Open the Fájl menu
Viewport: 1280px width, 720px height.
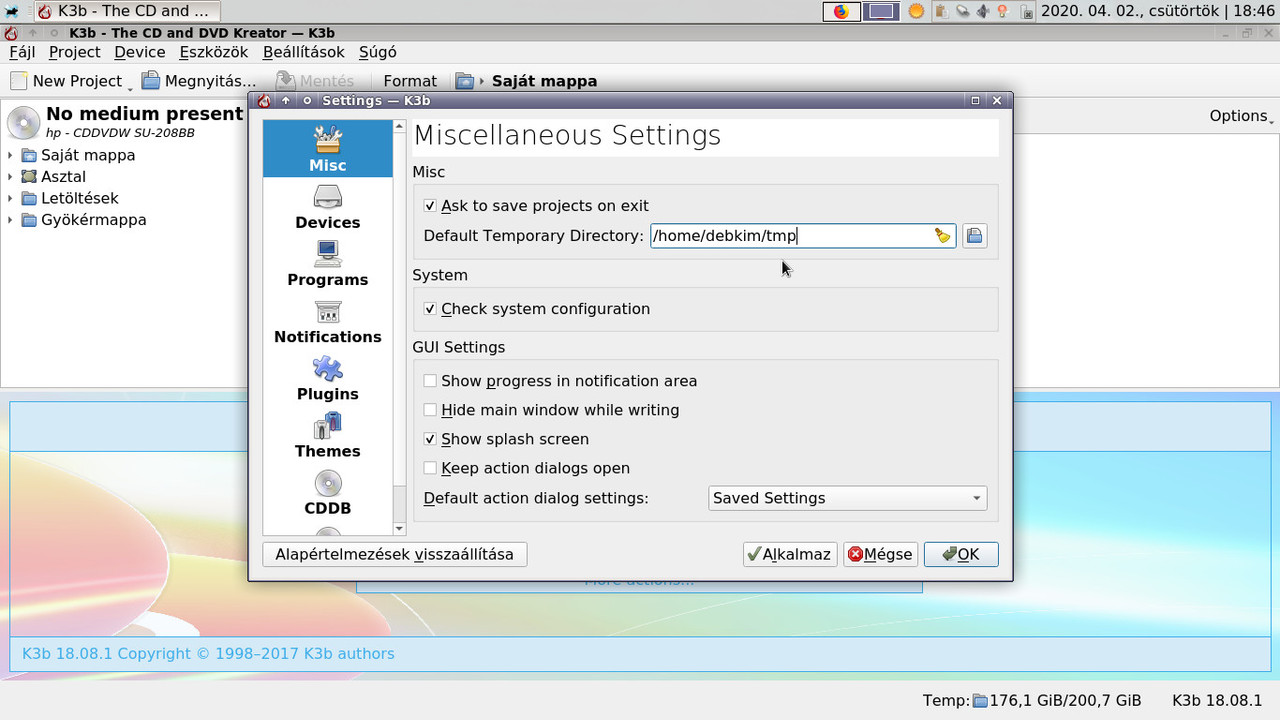pos(21,52)
